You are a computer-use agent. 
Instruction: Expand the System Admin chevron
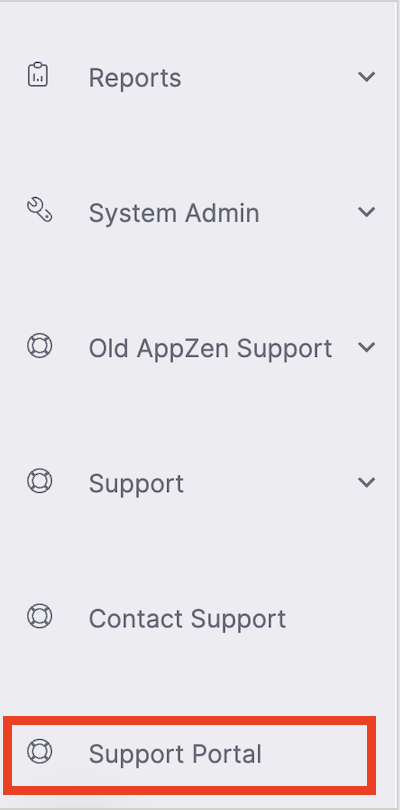coord(366,212)
